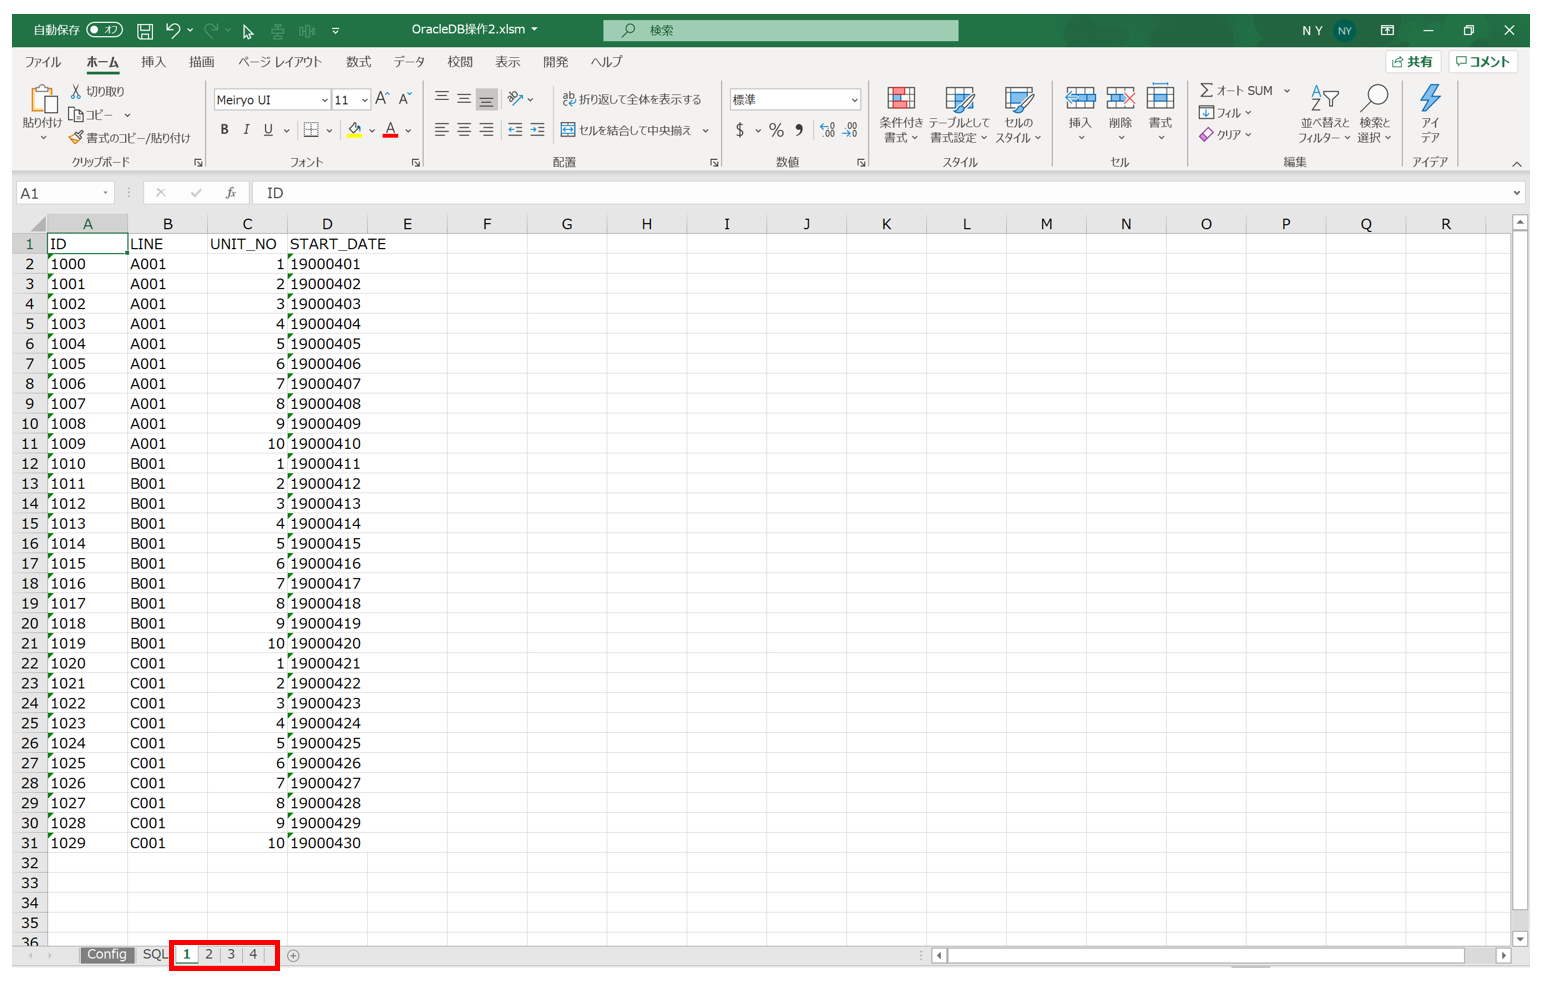Increase indent in alignment group
The image size is (1550, 981).
538,130
